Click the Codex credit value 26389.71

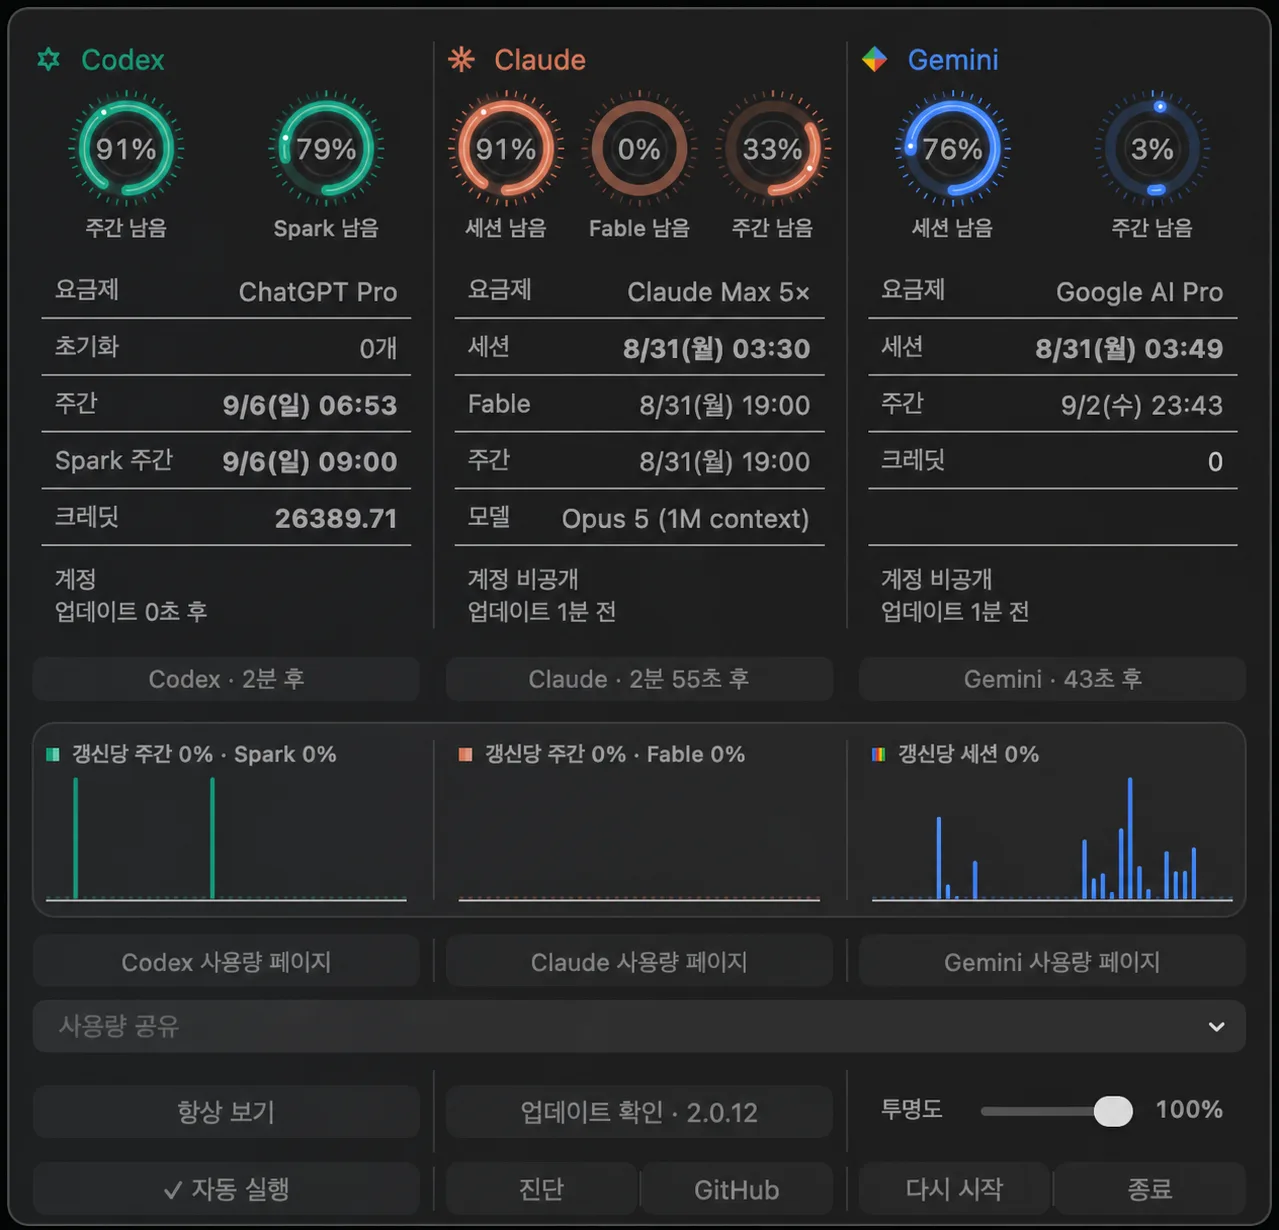[336, 518]
